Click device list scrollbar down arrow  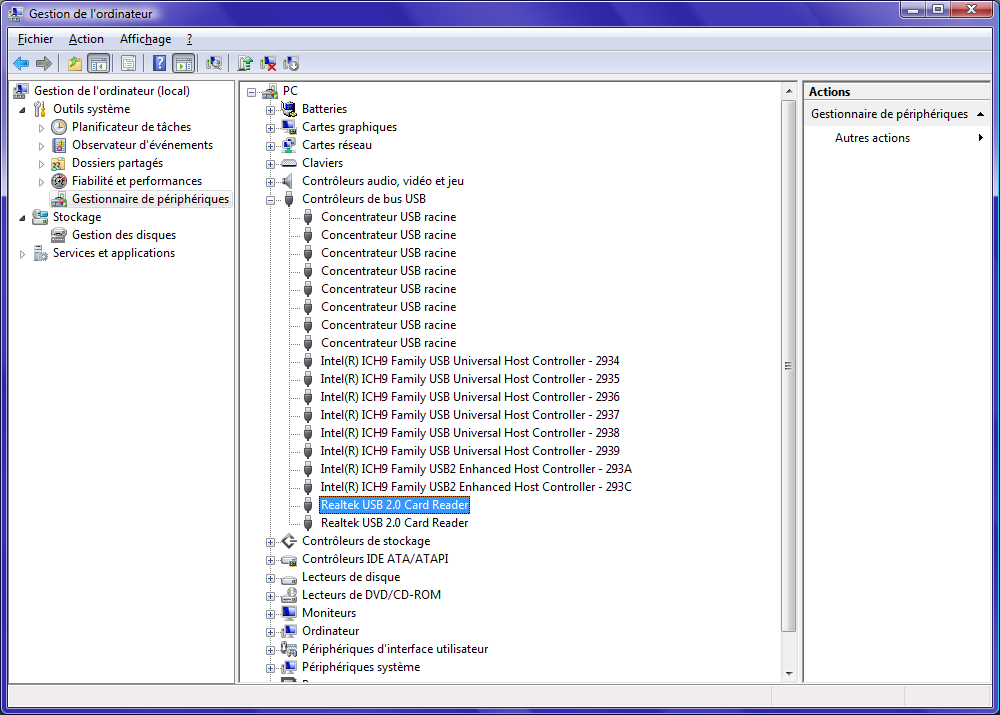click(789, 674)
